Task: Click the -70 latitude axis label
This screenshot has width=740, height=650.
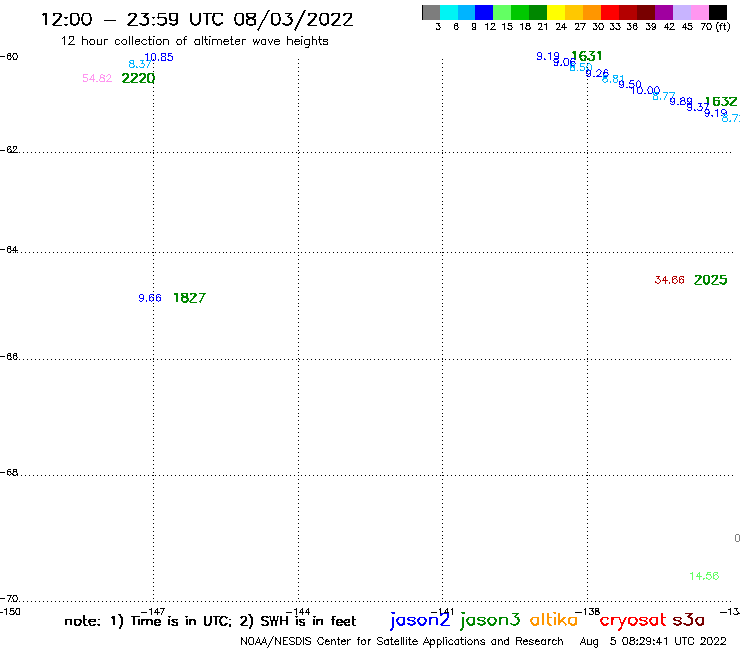Action: (9, 599)
